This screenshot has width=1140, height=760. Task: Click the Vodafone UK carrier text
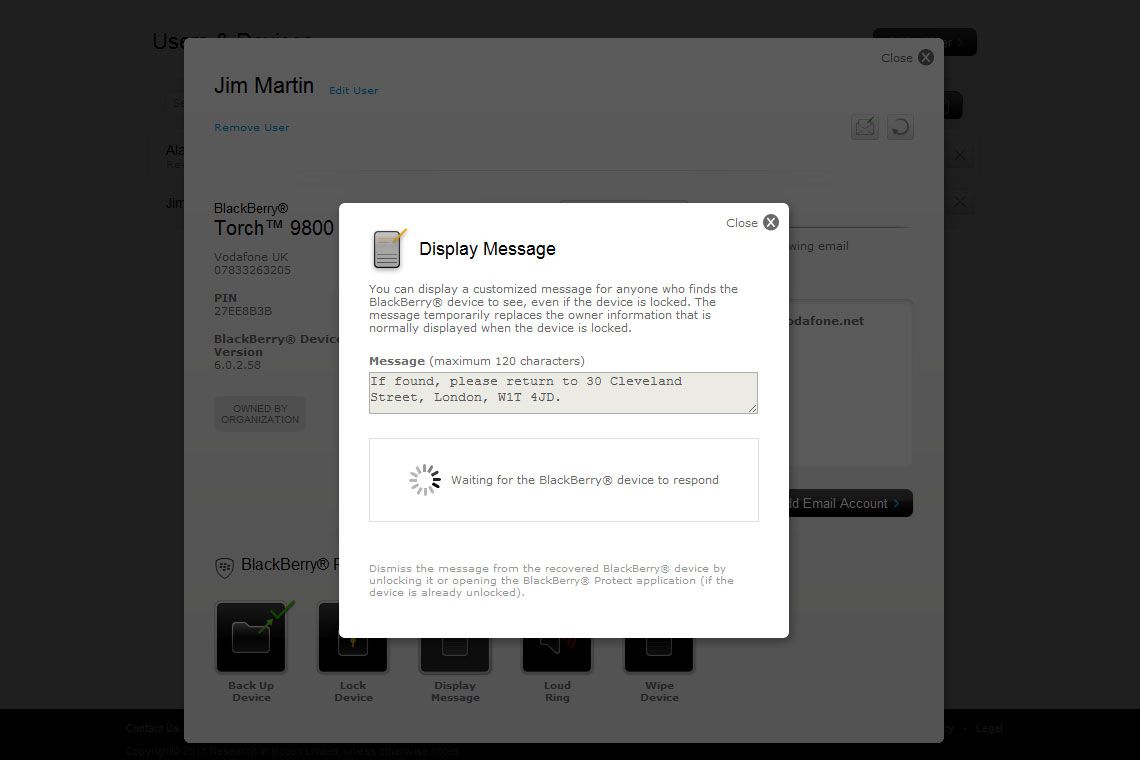point(251,257)
